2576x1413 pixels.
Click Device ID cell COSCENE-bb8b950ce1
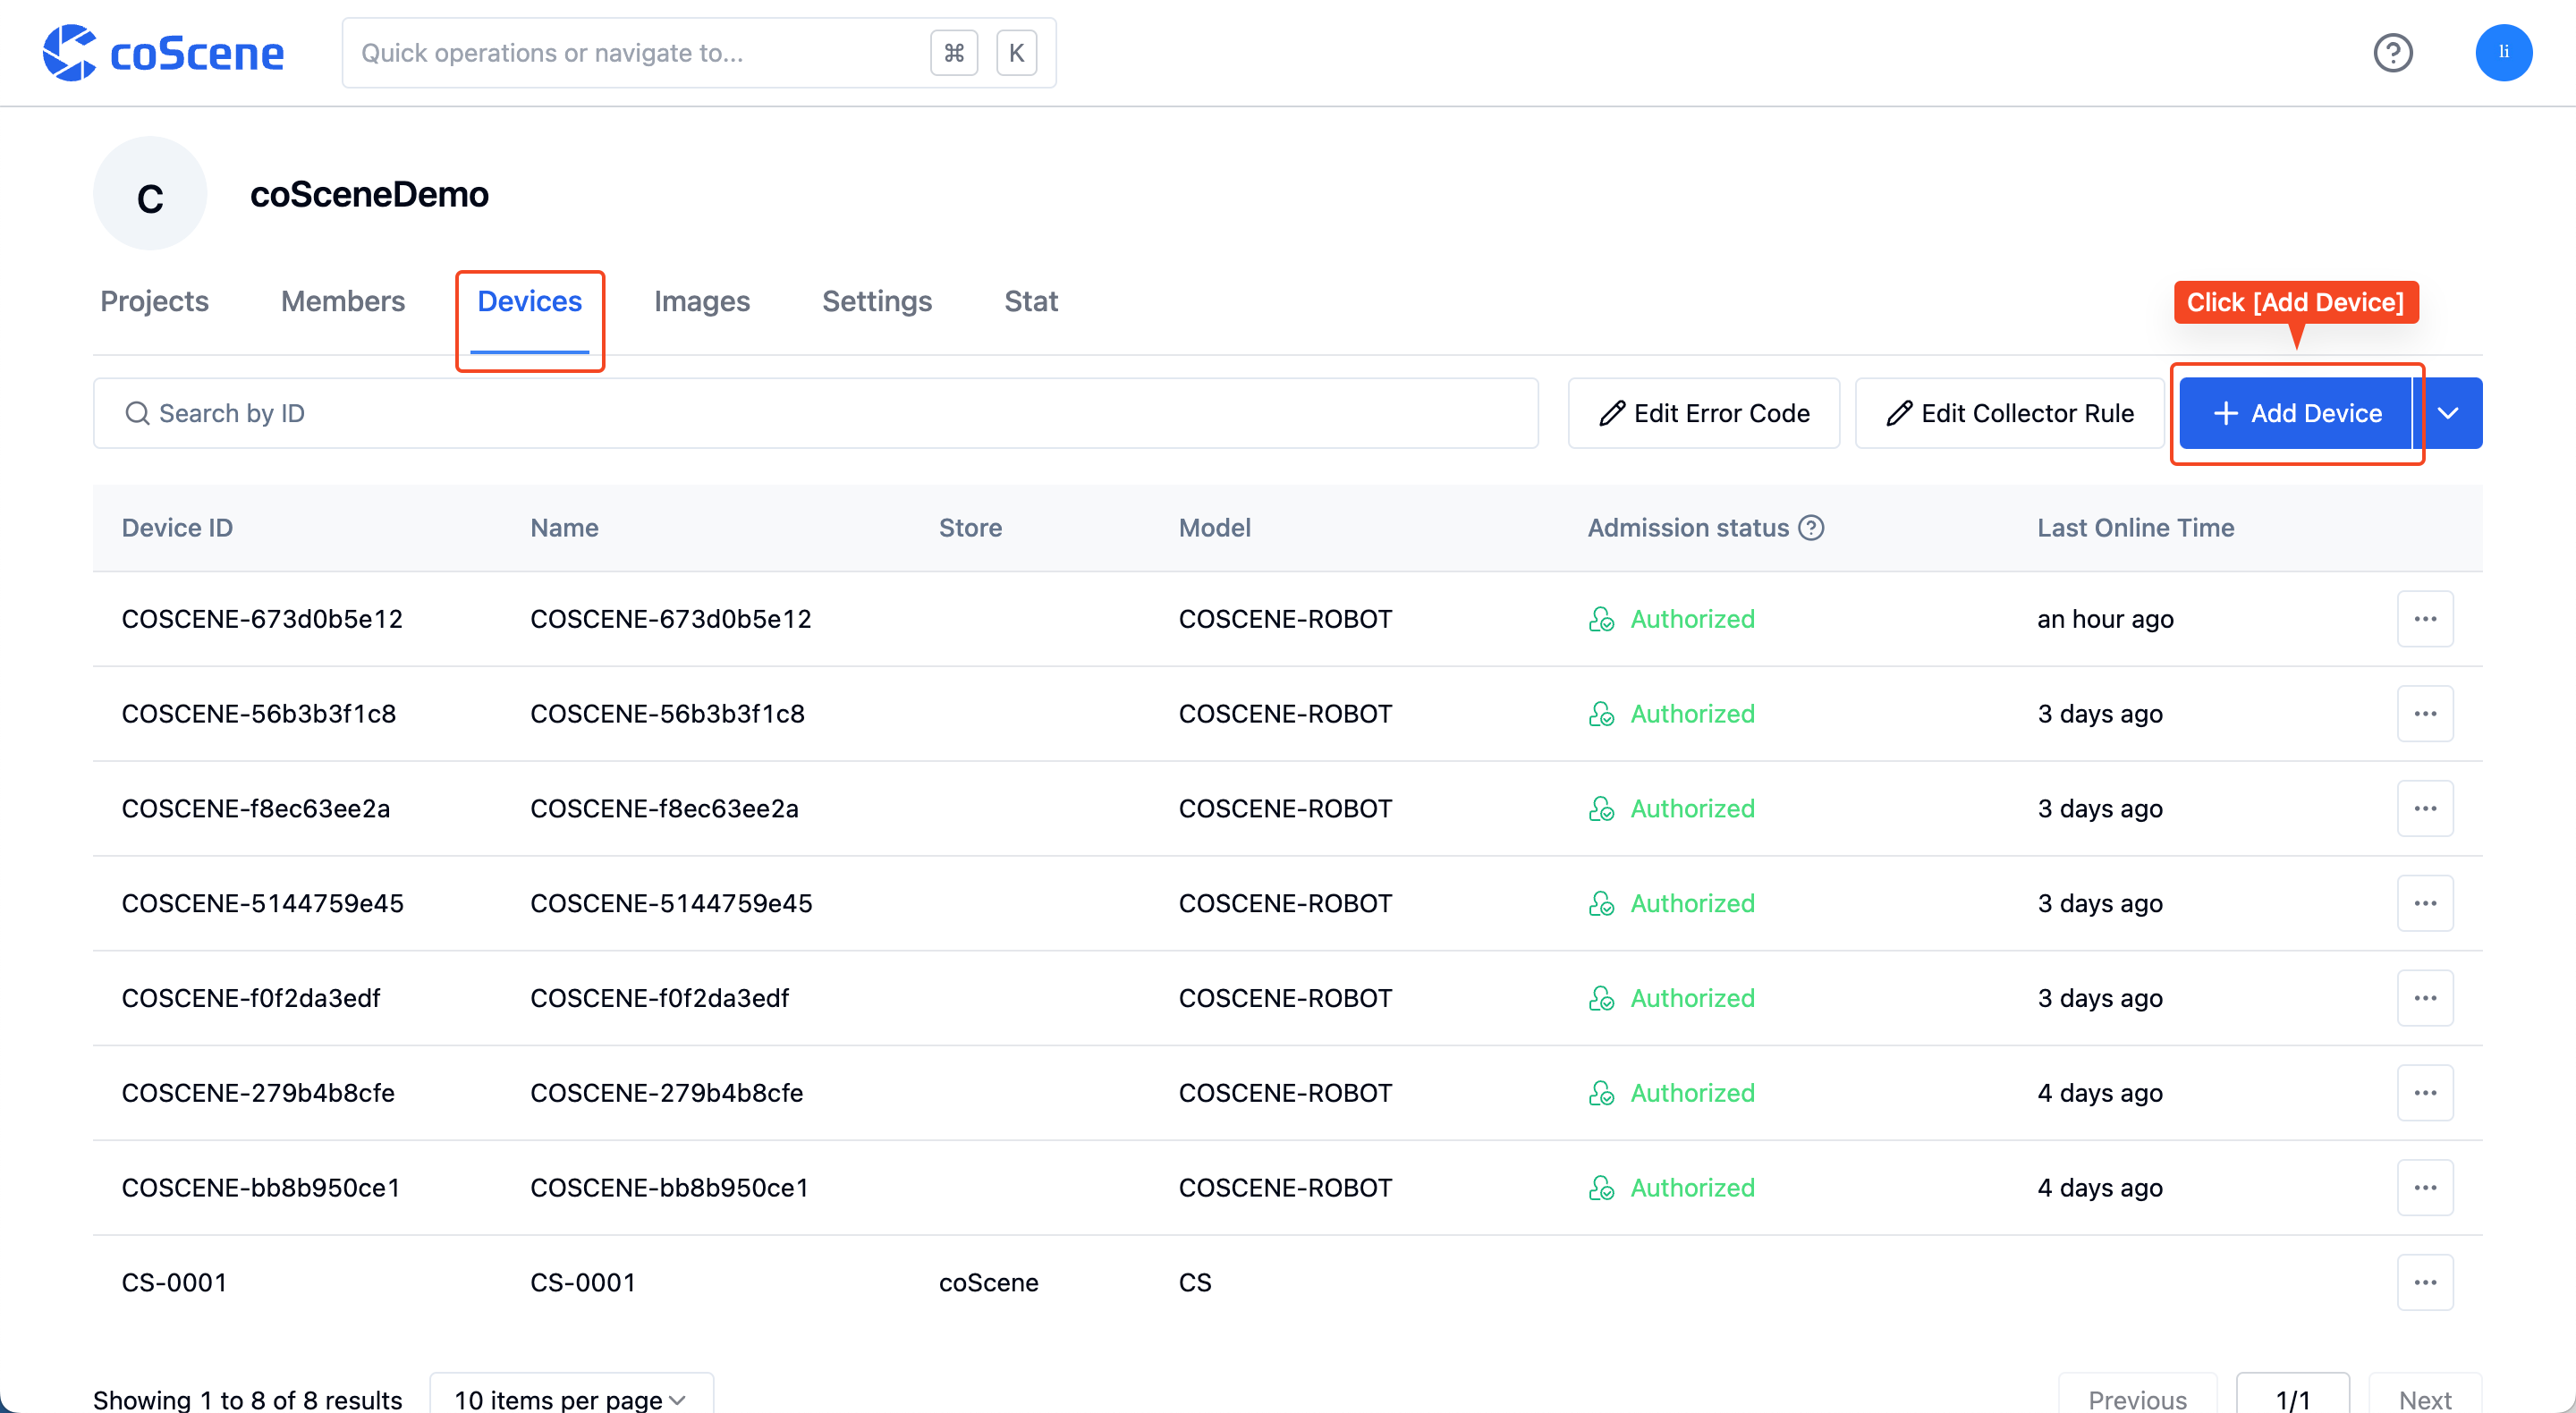tap(261, 1188)
